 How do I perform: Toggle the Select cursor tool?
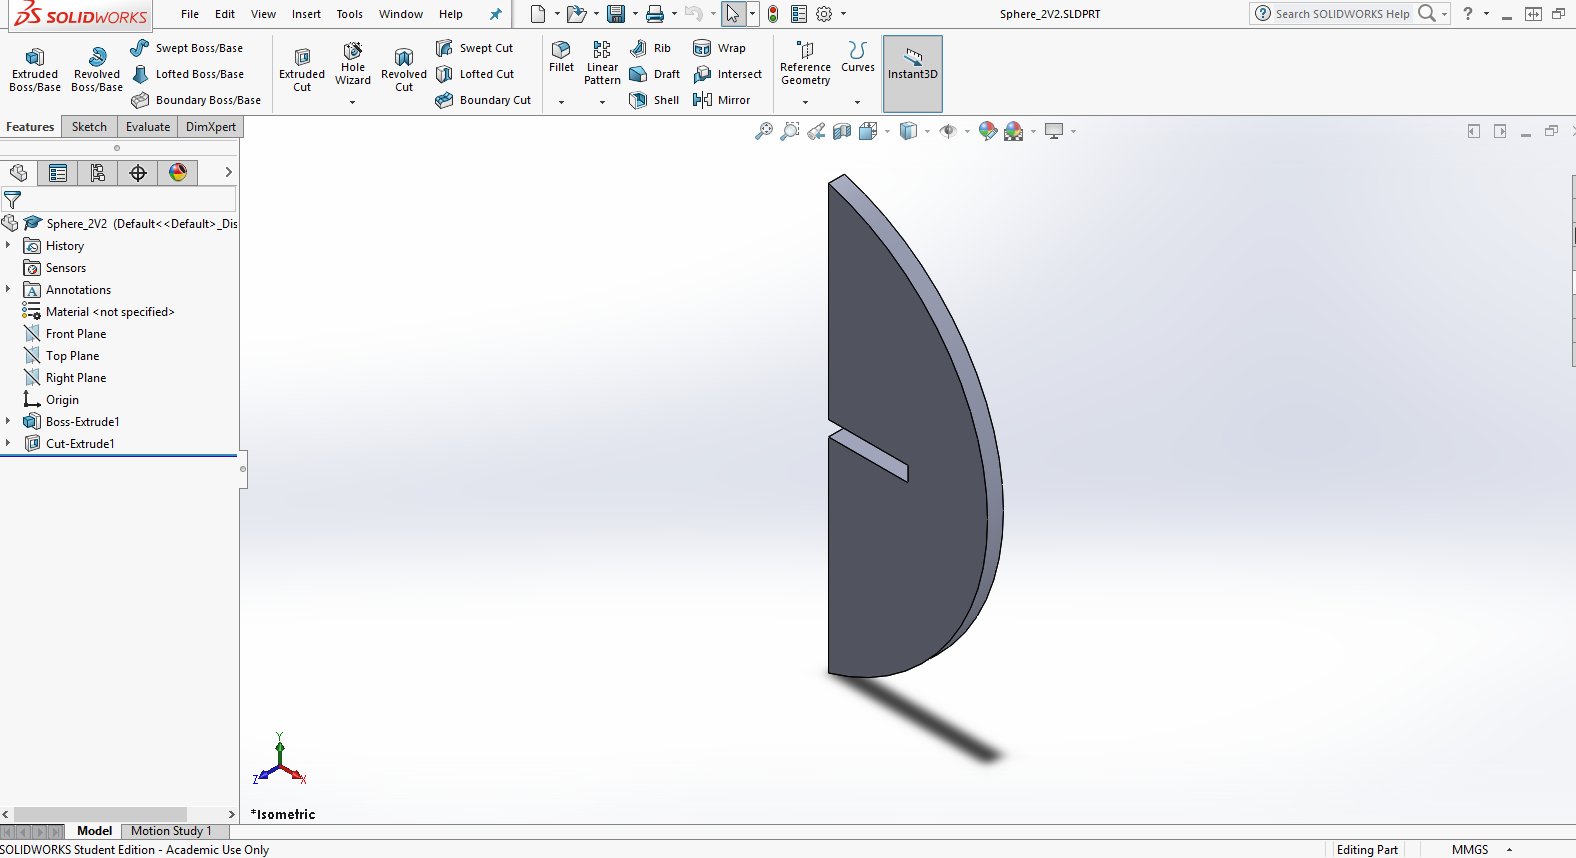pyautogui.click(x=734, y=14)
